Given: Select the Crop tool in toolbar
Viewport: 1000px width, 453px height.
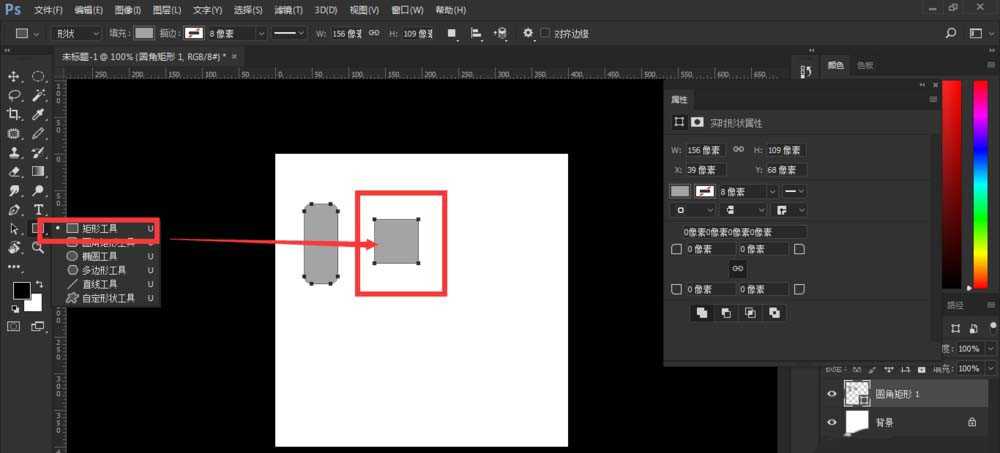Looking at the screenshot, I should click(x=15, y=115).
